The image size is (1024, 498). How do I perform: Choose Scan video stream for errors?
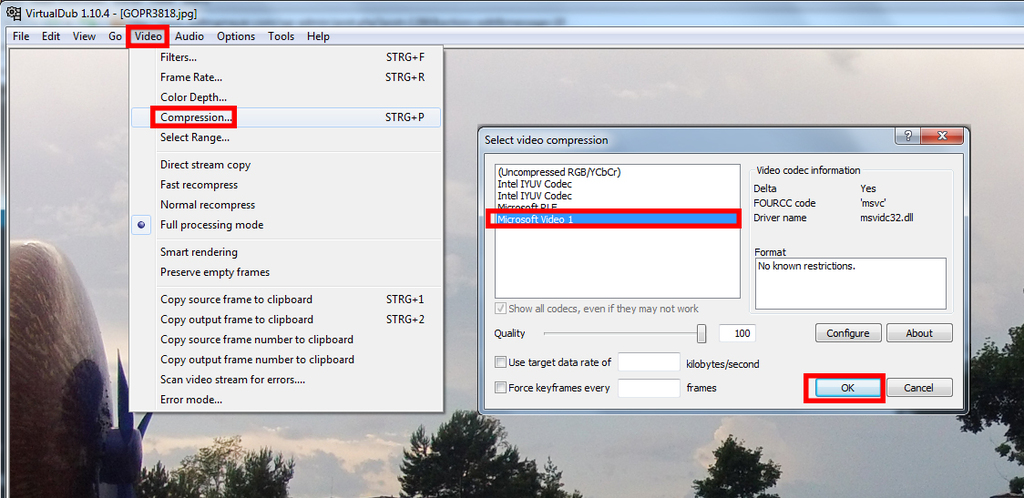[x=286, y=380]
